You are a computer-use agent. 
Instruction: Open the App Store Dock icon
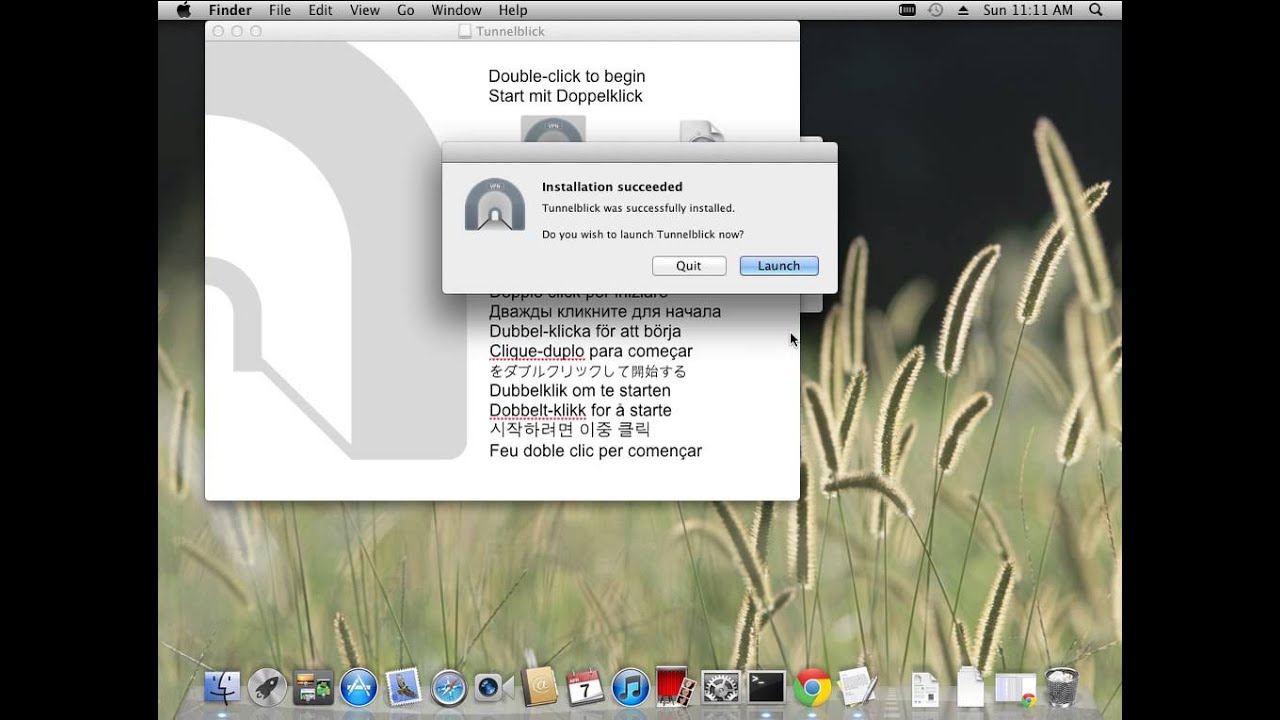358,688
